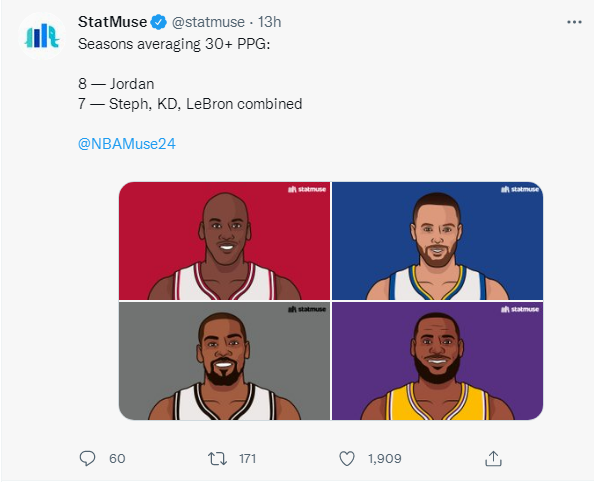Open the share upload icon
Image resolution: width=594 pixels, height=482 pixels.
tap(493, 459)
